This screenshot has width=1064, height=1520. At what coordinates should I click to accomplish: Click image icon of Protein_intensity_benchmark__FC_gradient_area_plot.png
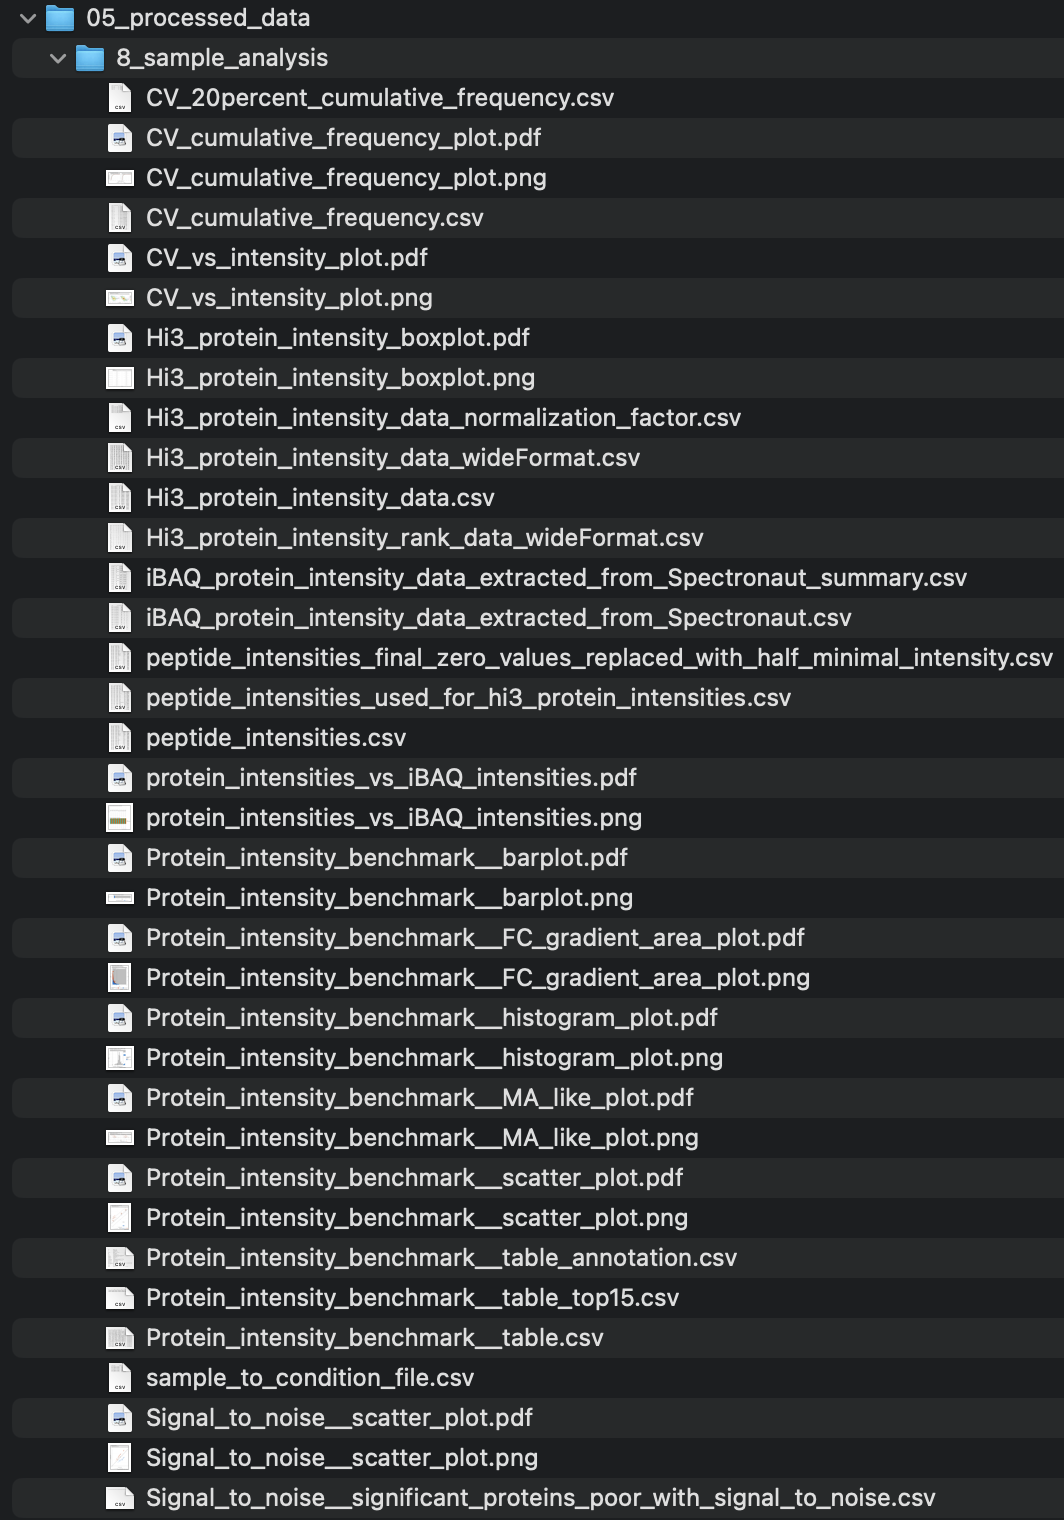(x=120, y=978)
